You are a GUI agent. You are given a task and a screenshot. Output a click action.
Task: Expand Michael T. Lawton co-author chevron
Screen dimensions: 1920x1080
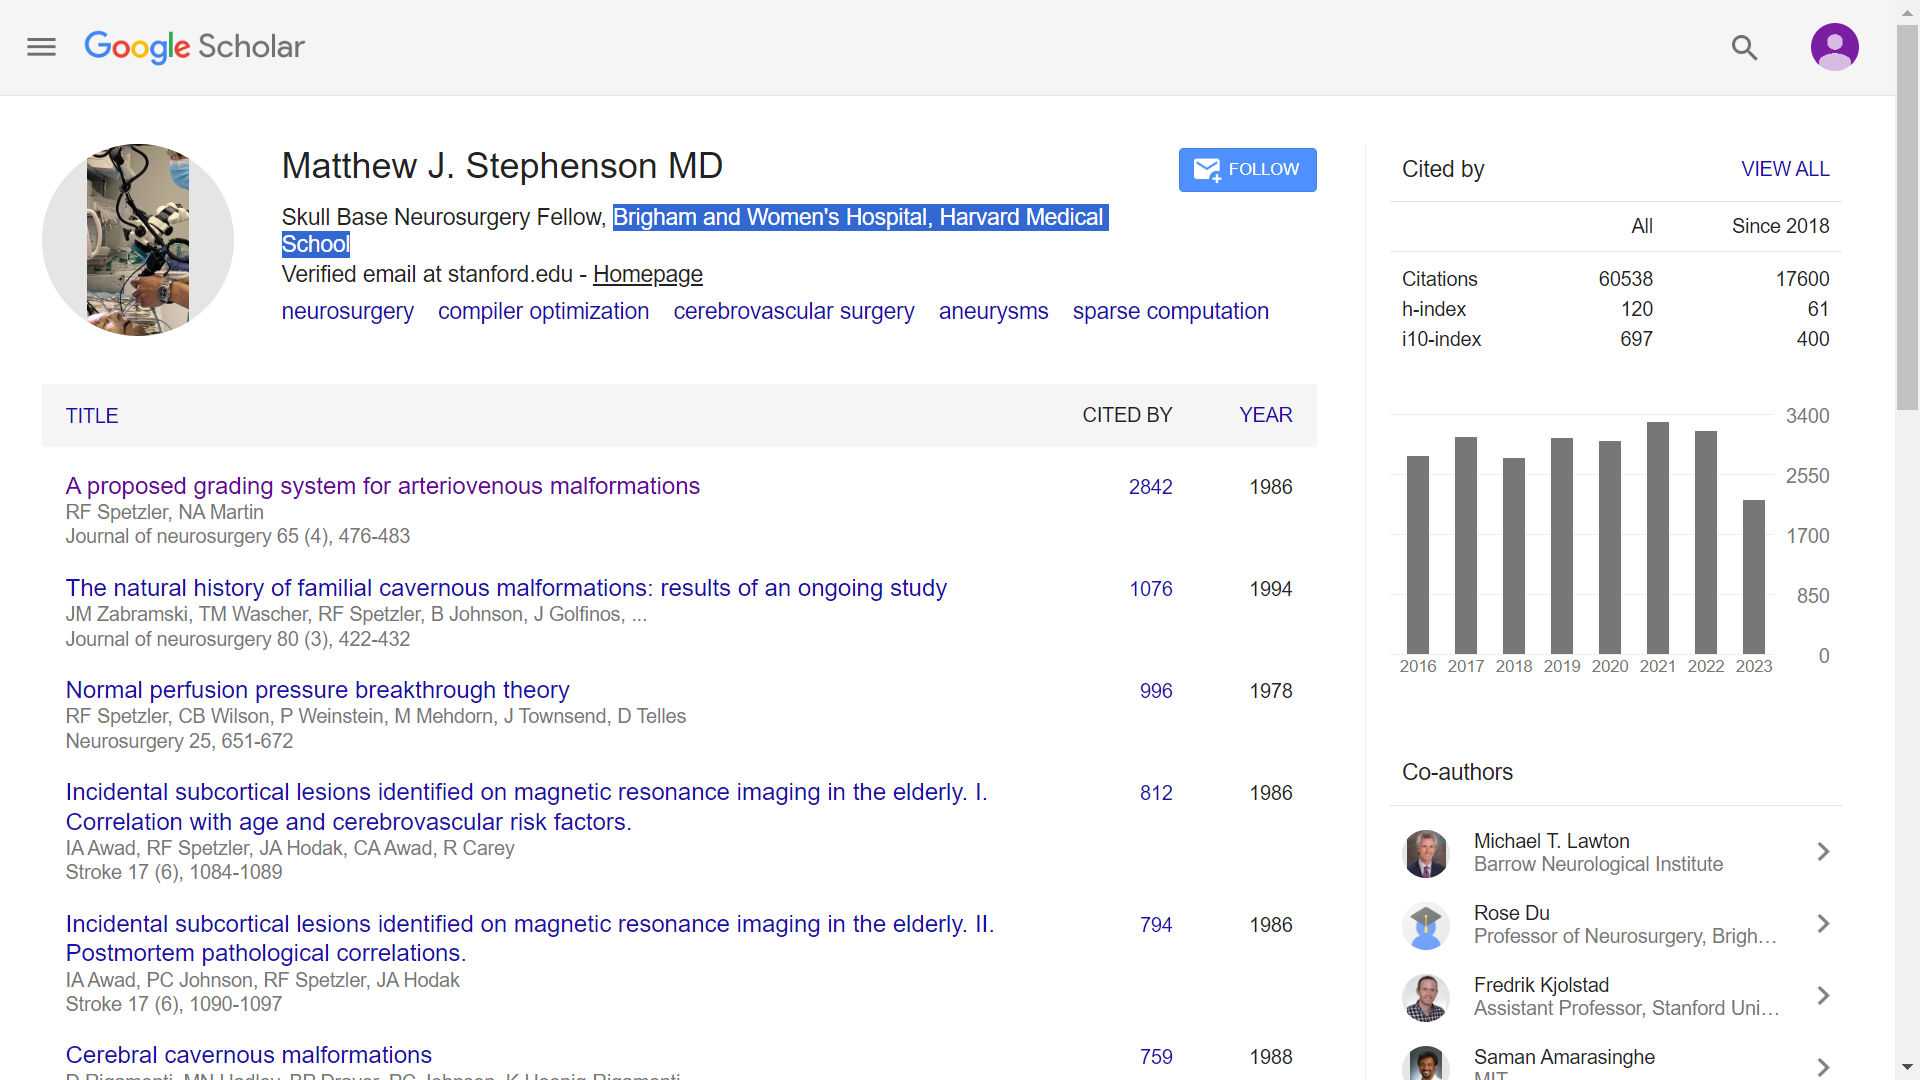click(1823, 852)
